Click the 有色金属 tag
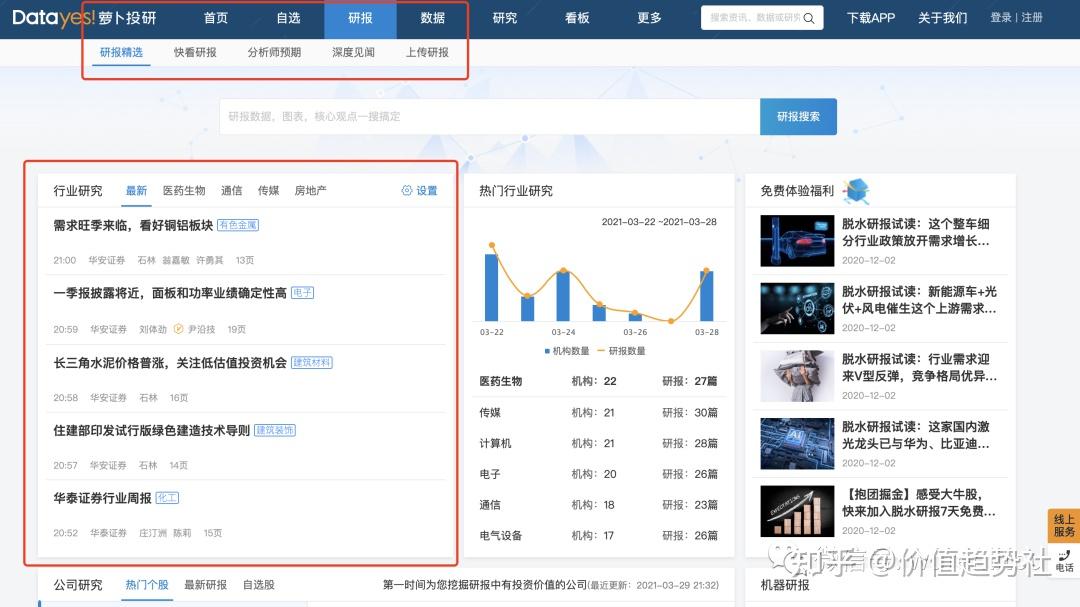1080x607 pixels. point(238,225)
